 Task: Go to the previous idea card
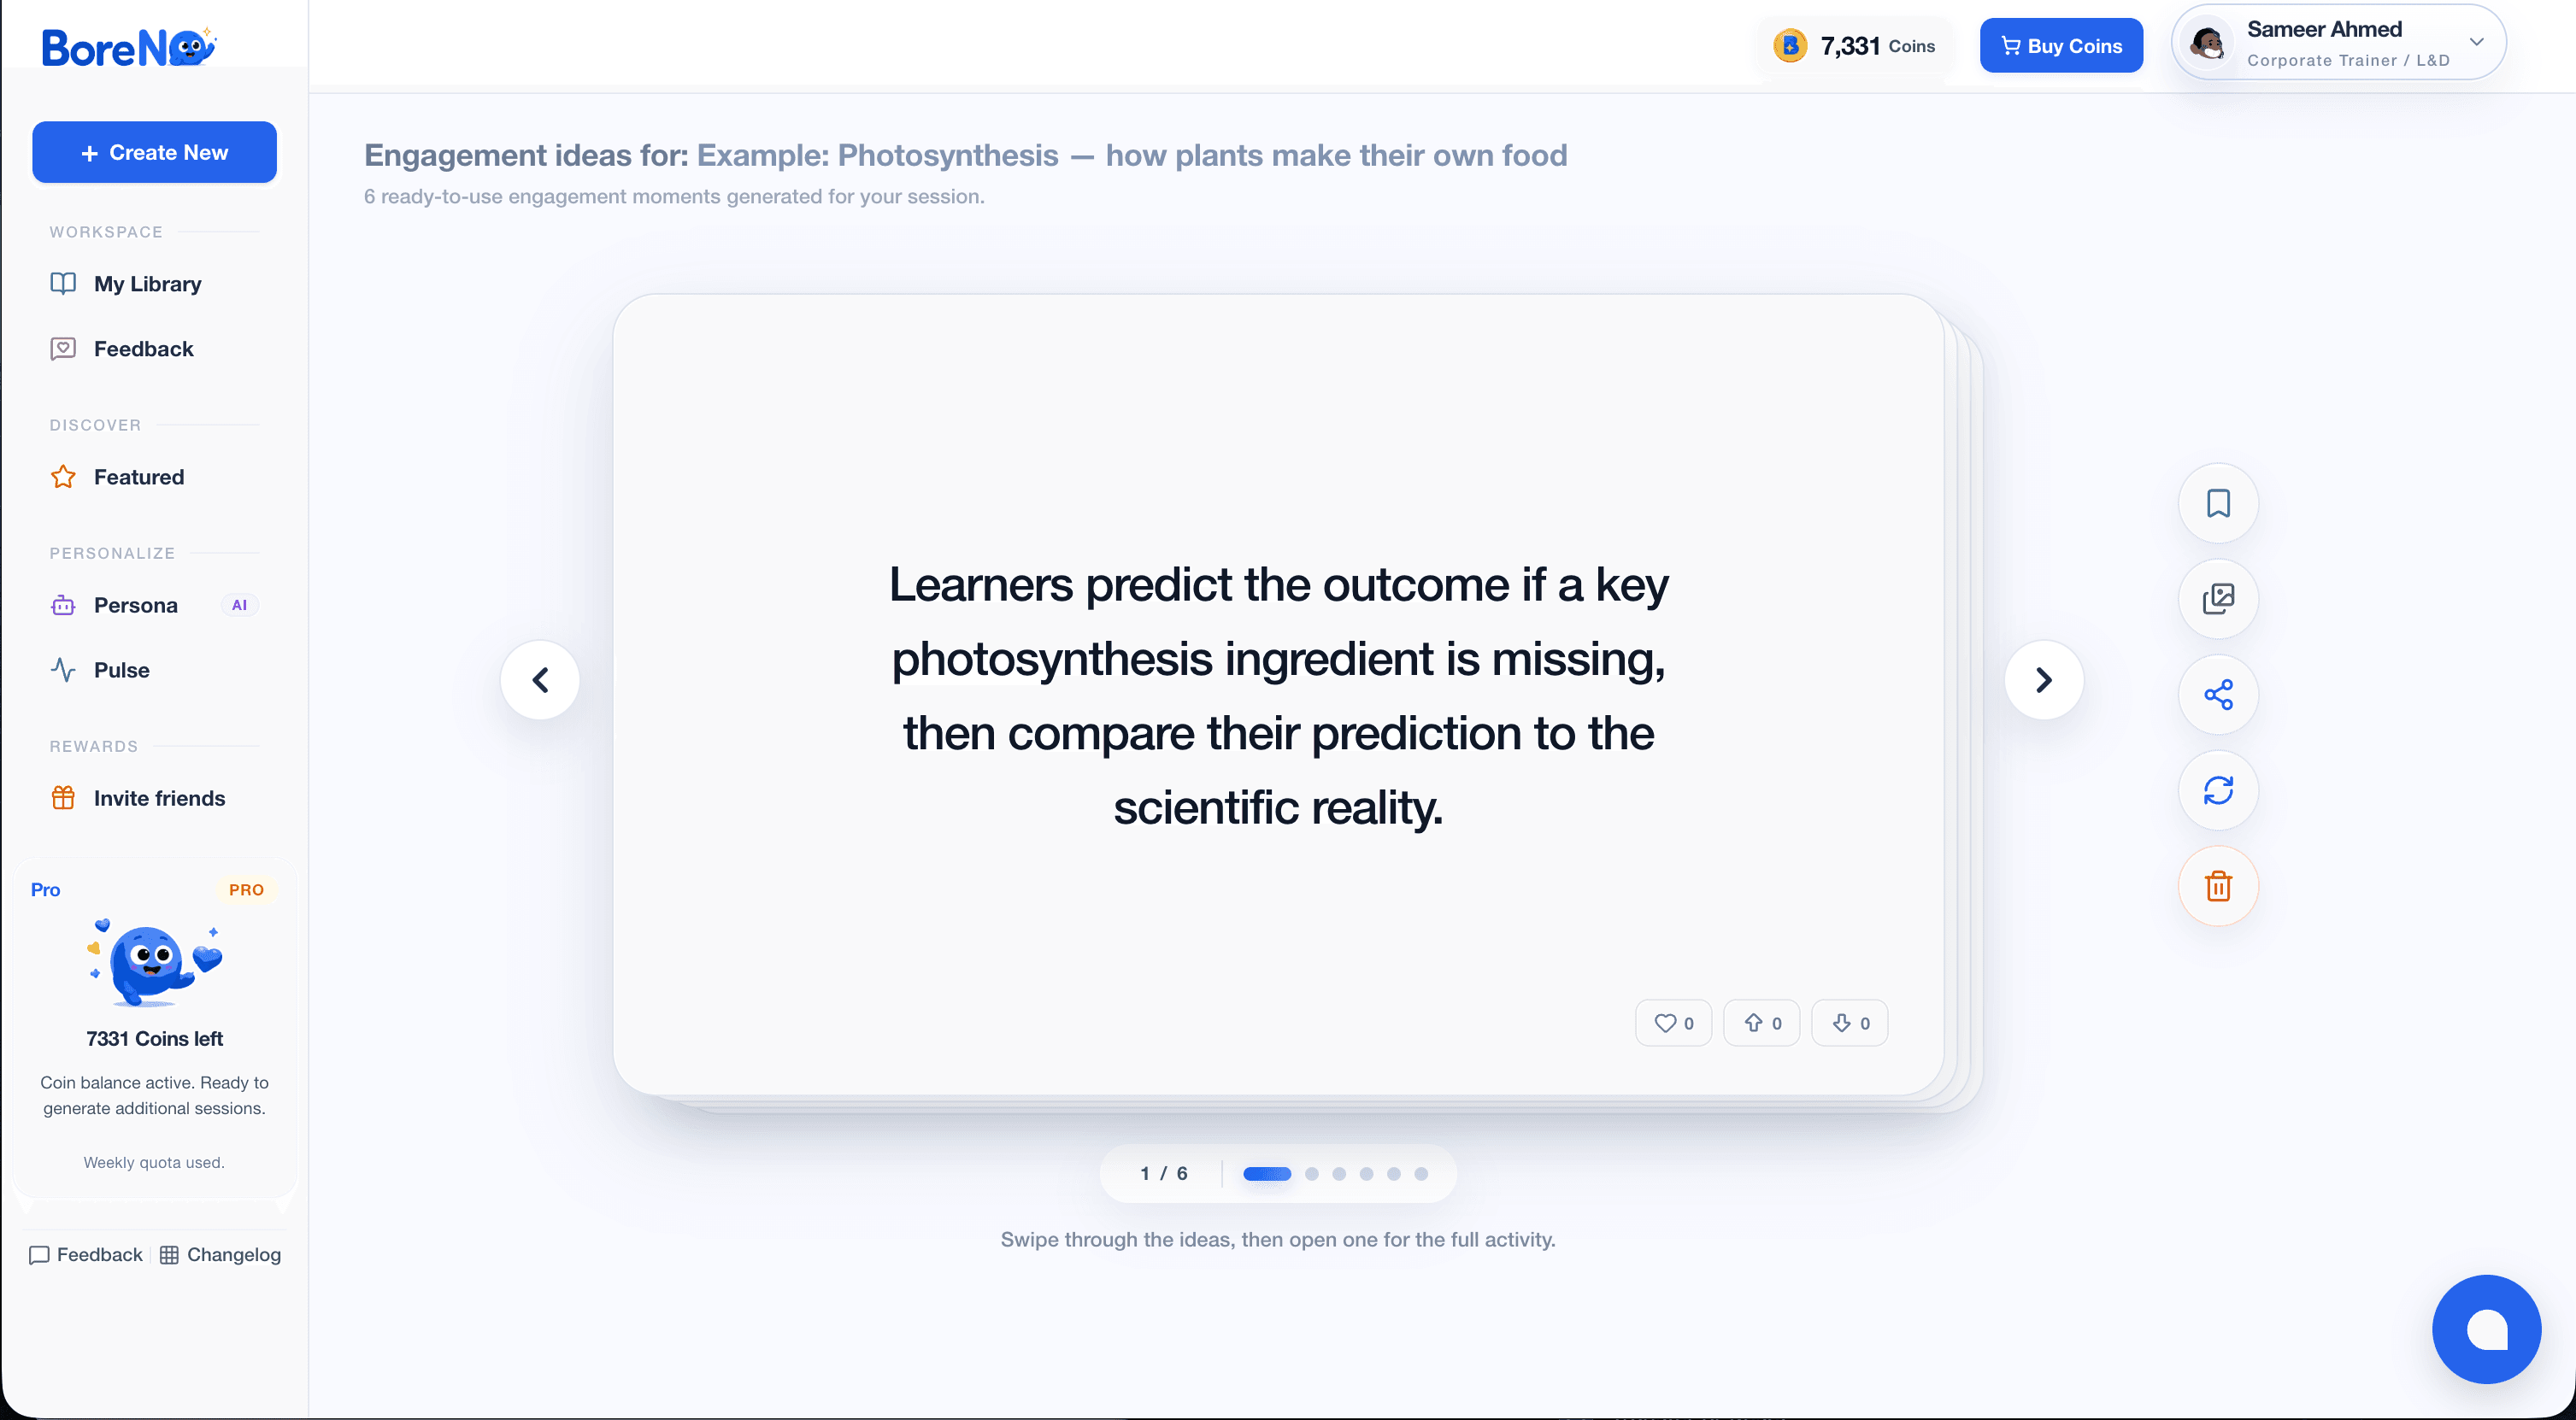(540, 680)
